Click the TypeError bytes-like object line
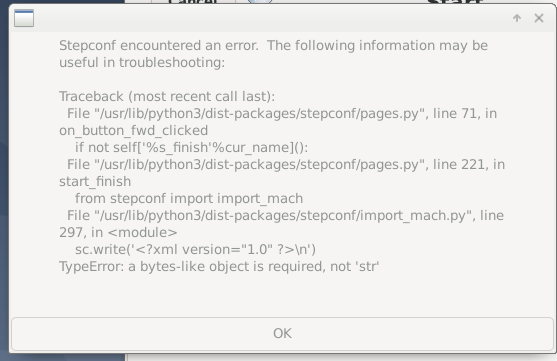The height and width of the screenshot is (361, 557). pos(219,266)
